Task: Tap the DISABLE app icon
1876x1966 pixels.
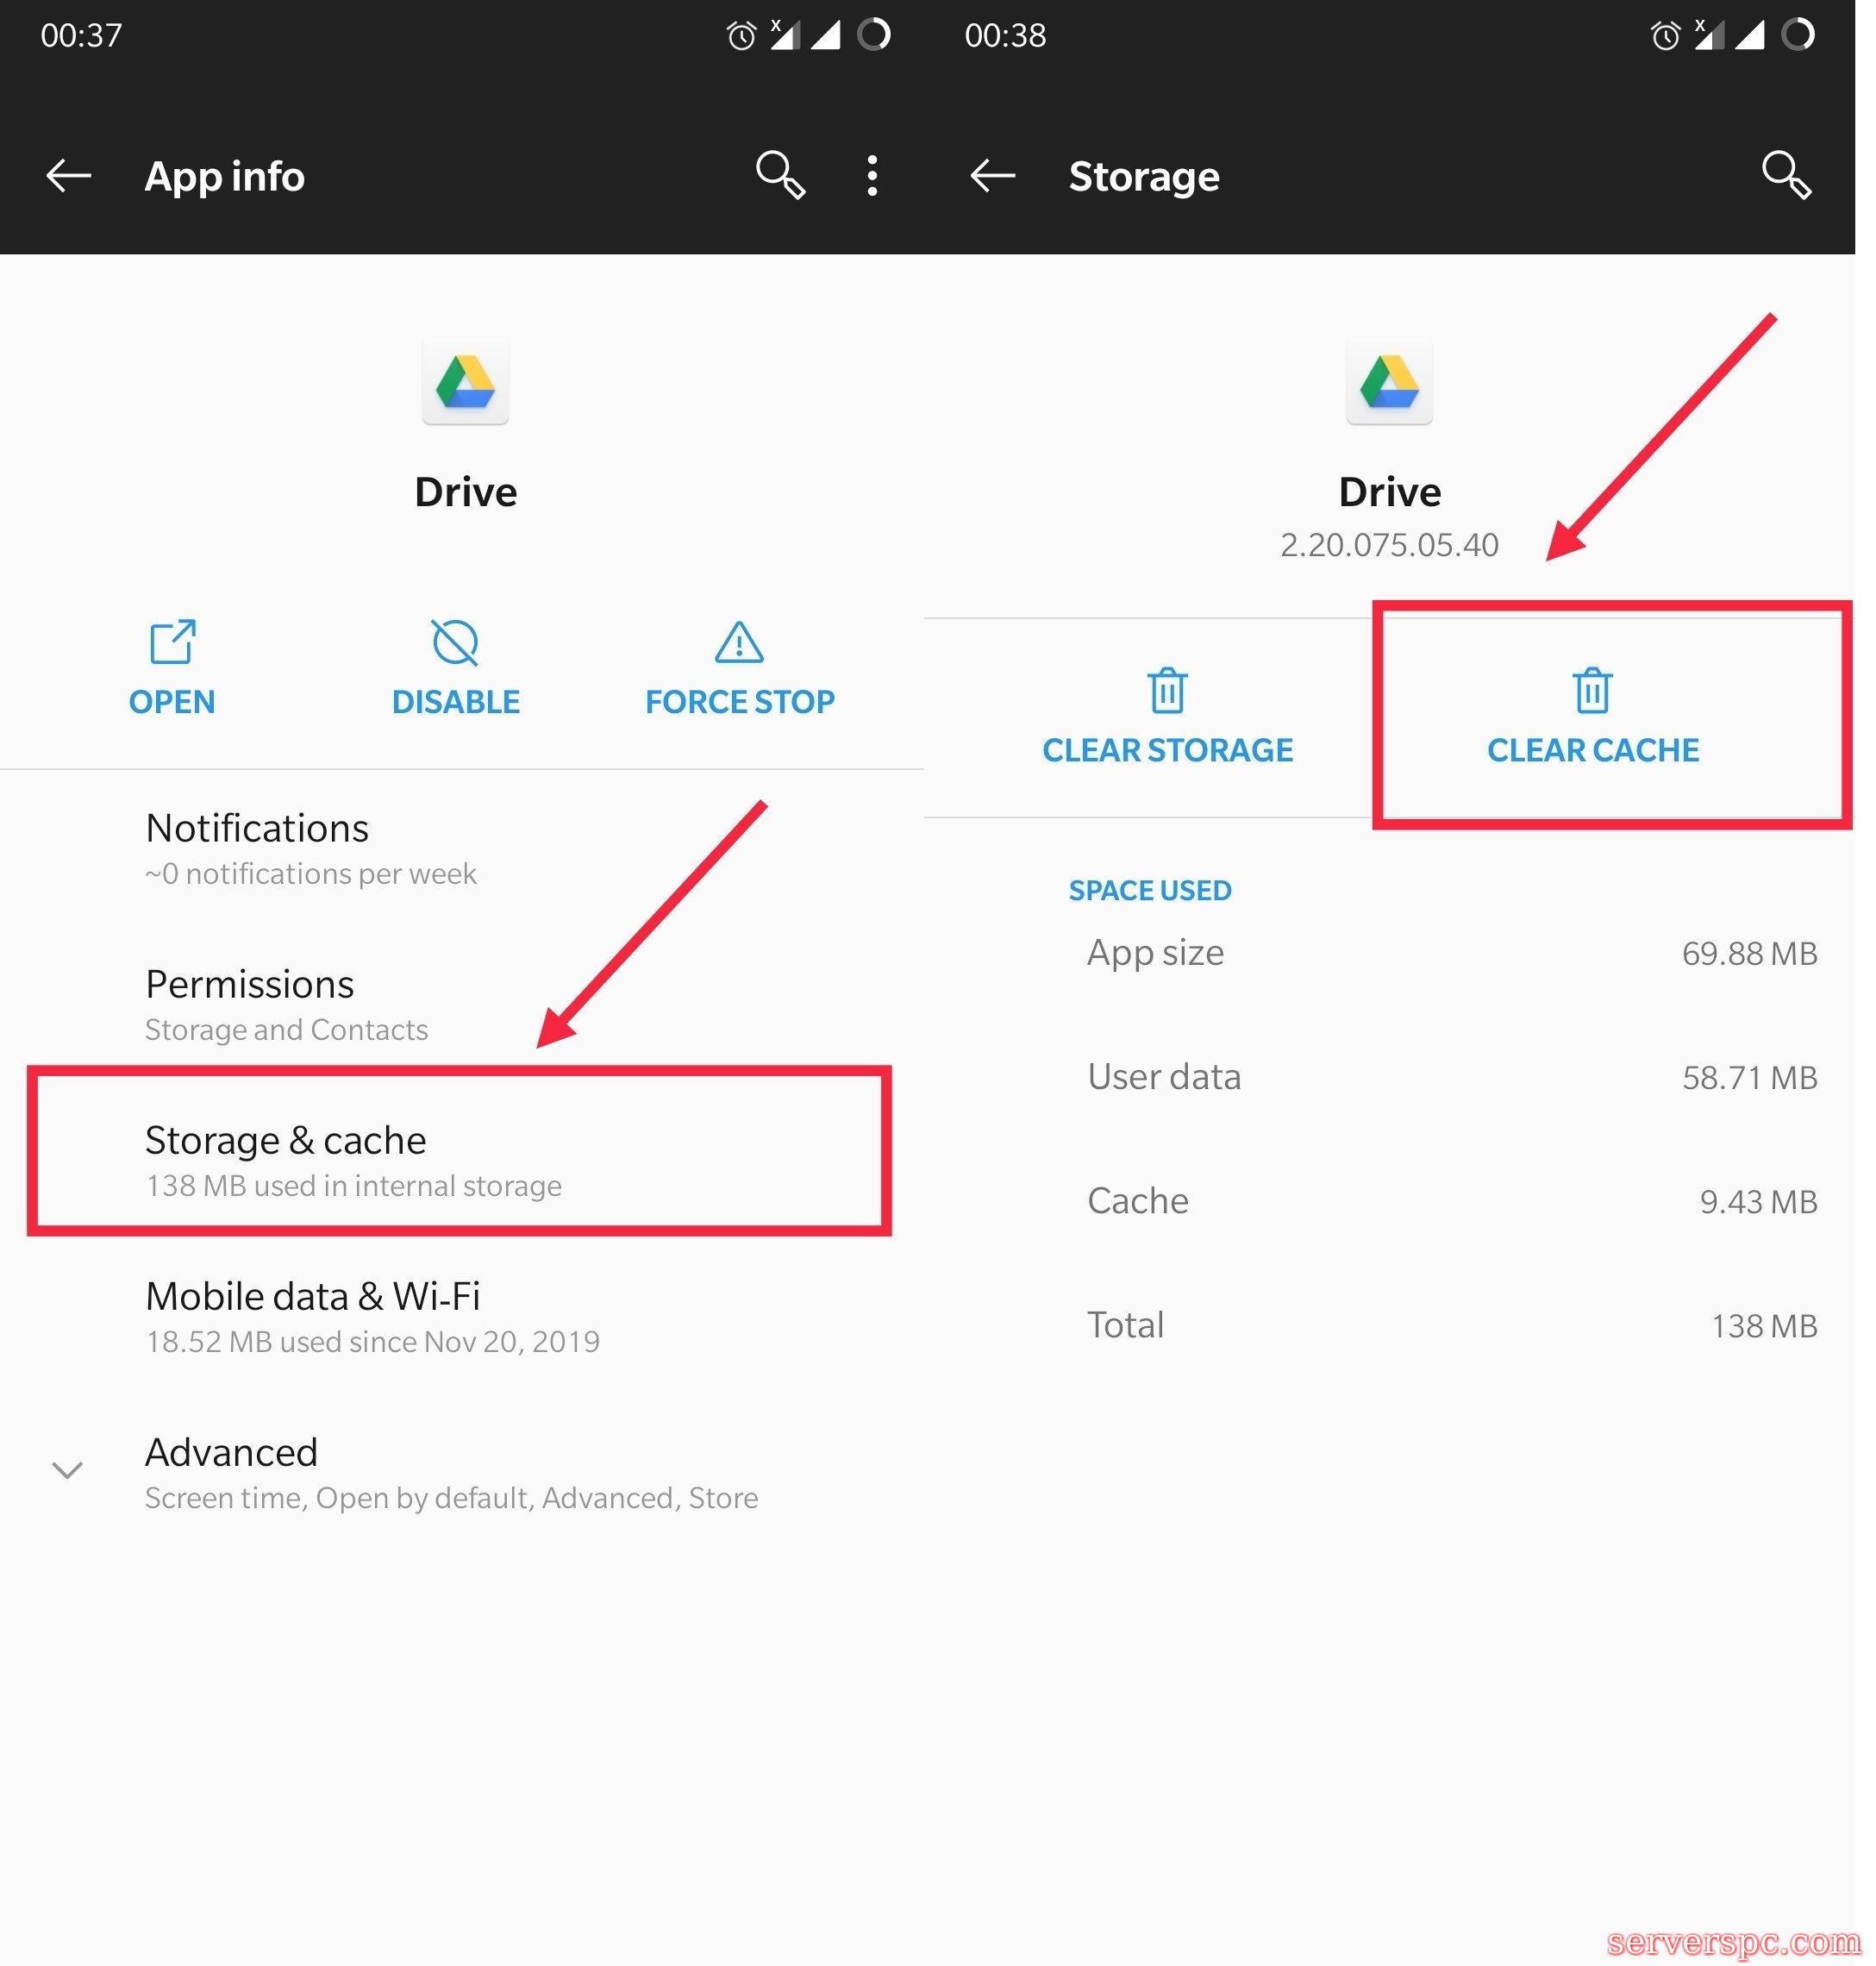Action: (455, 643)
